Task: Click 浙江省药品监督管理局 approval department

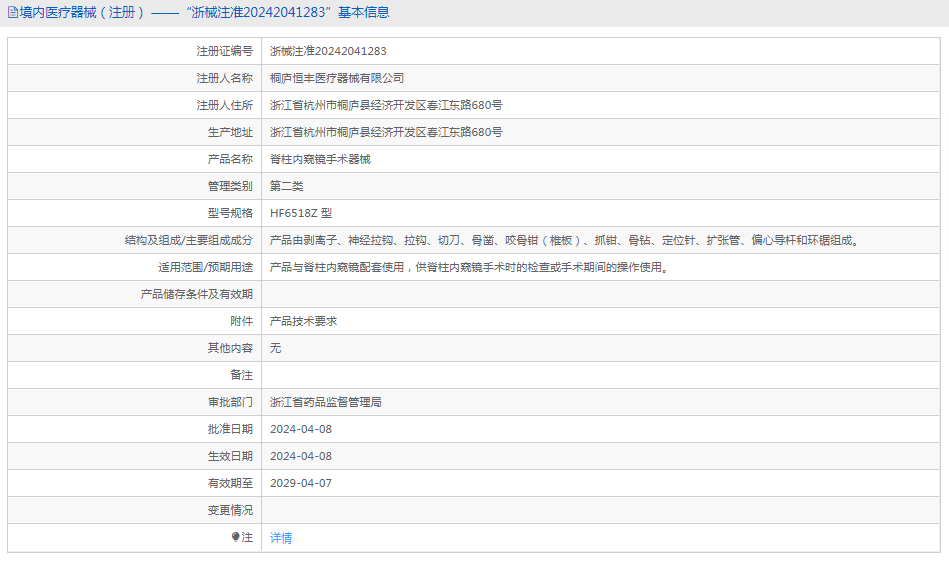Action: click(326, 402)
